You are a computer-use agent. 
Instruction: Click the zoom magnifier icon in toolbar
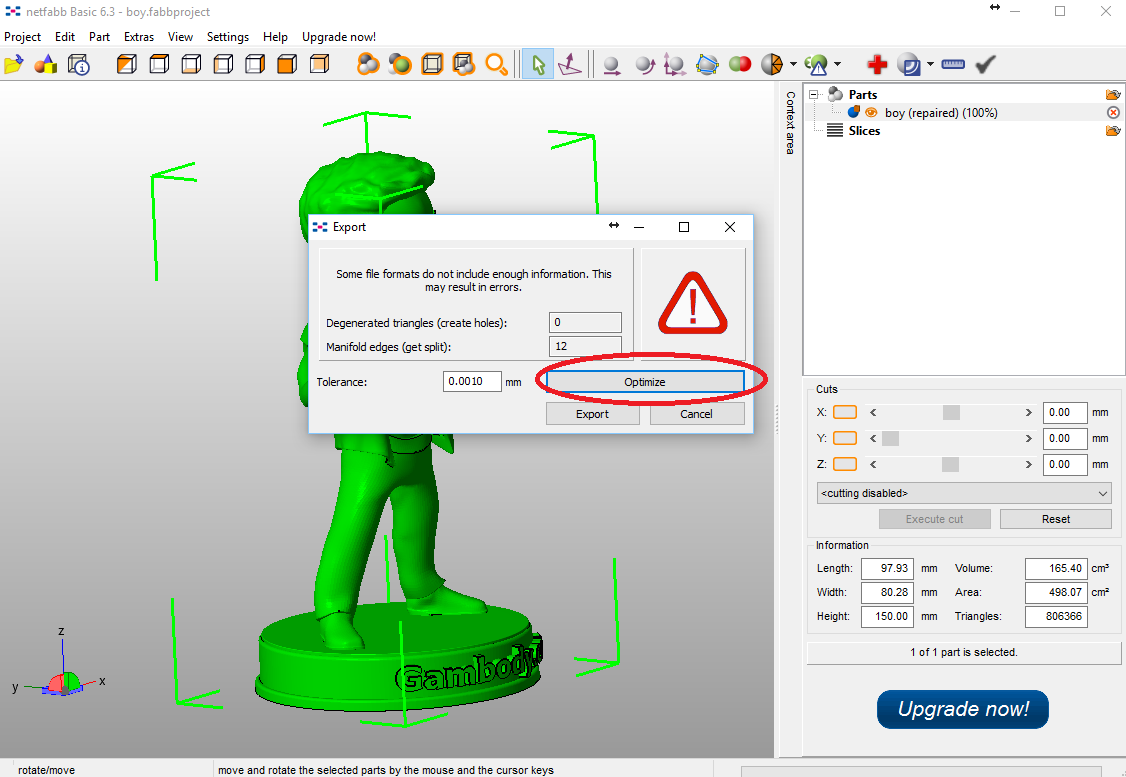tap(496, 65)
